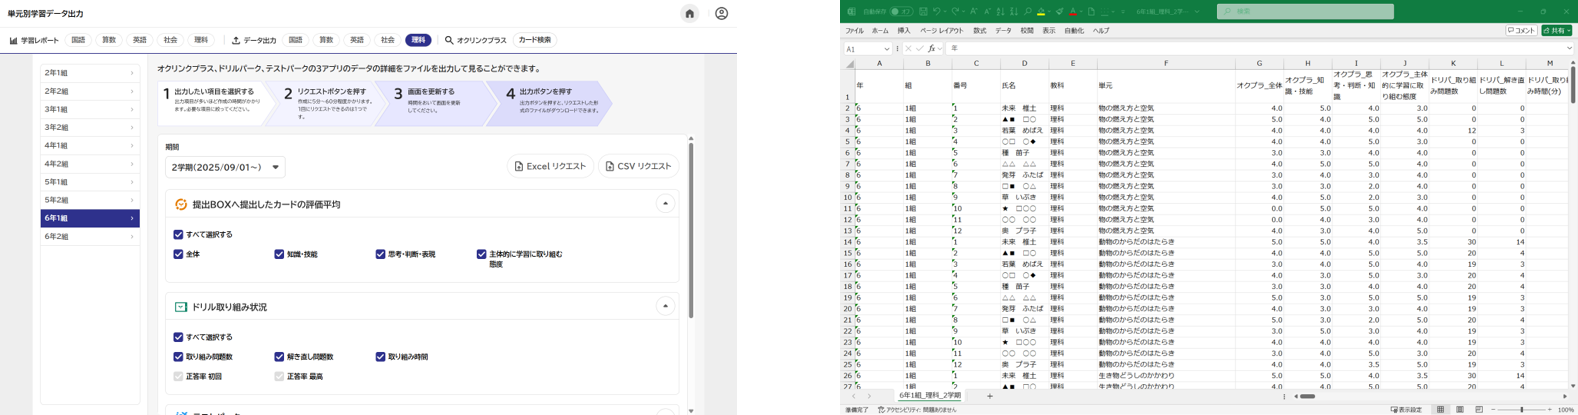Select 5年1組 in the class list
Screen dimensions: 1578x415
(x=89, y=182)
